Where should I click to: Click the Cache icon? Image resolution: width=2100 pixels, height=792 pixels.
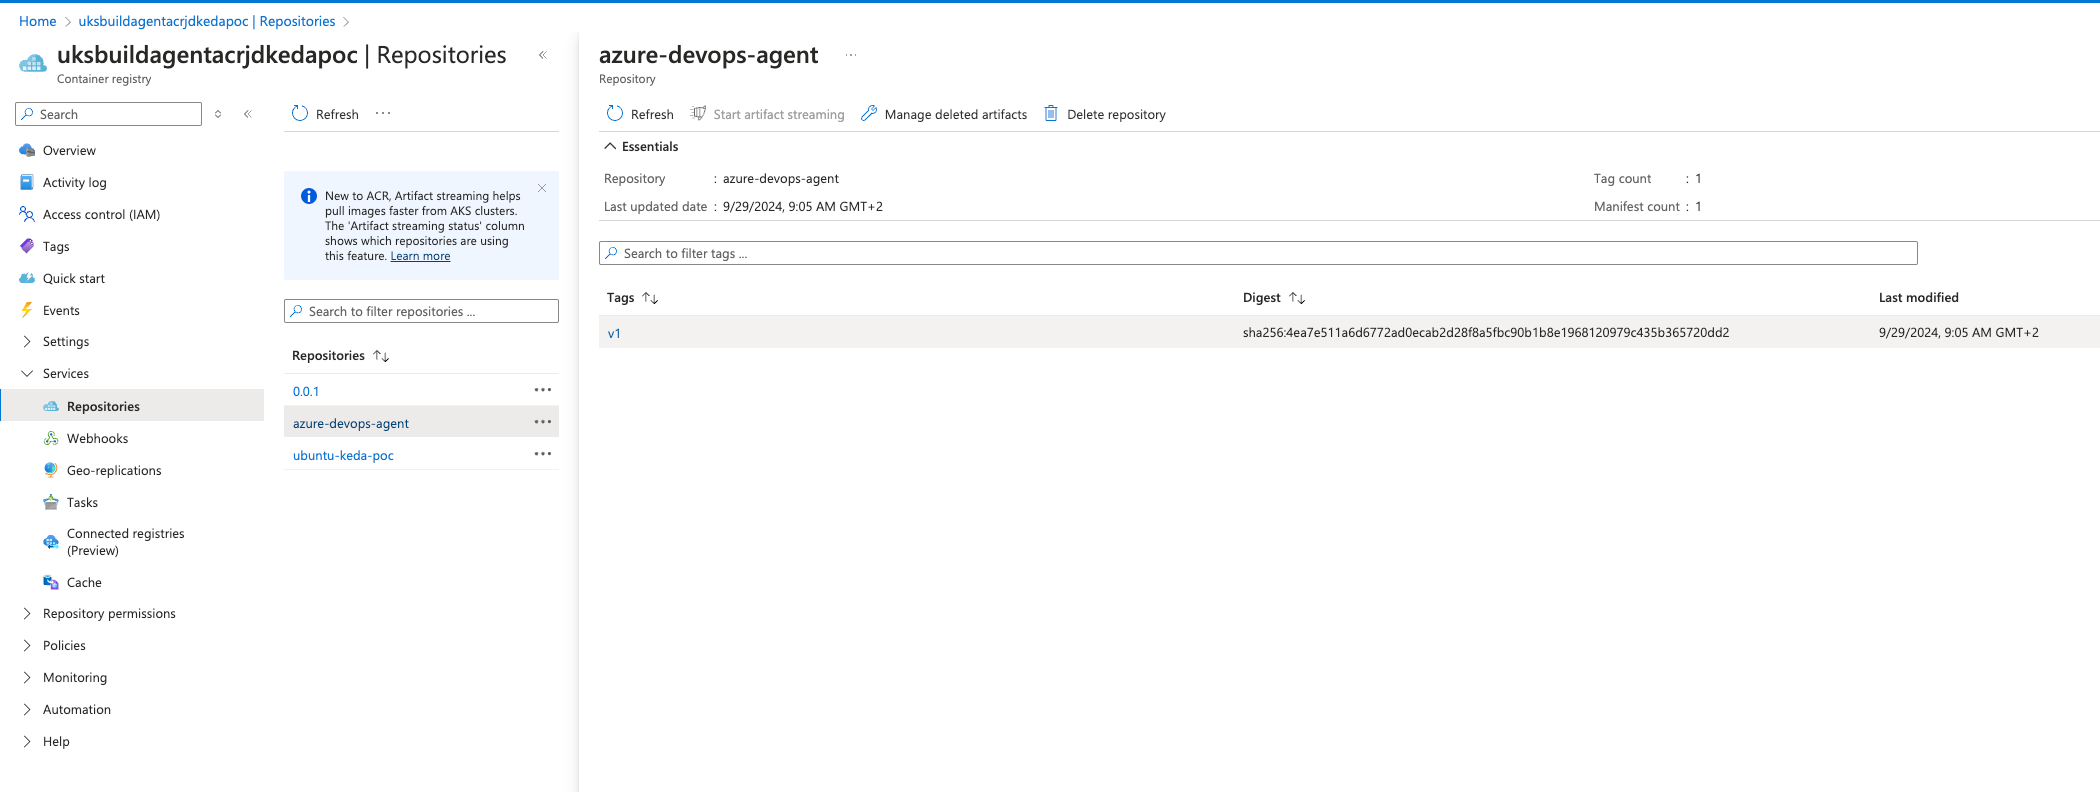pyautogui.click(x=51, y=582)
